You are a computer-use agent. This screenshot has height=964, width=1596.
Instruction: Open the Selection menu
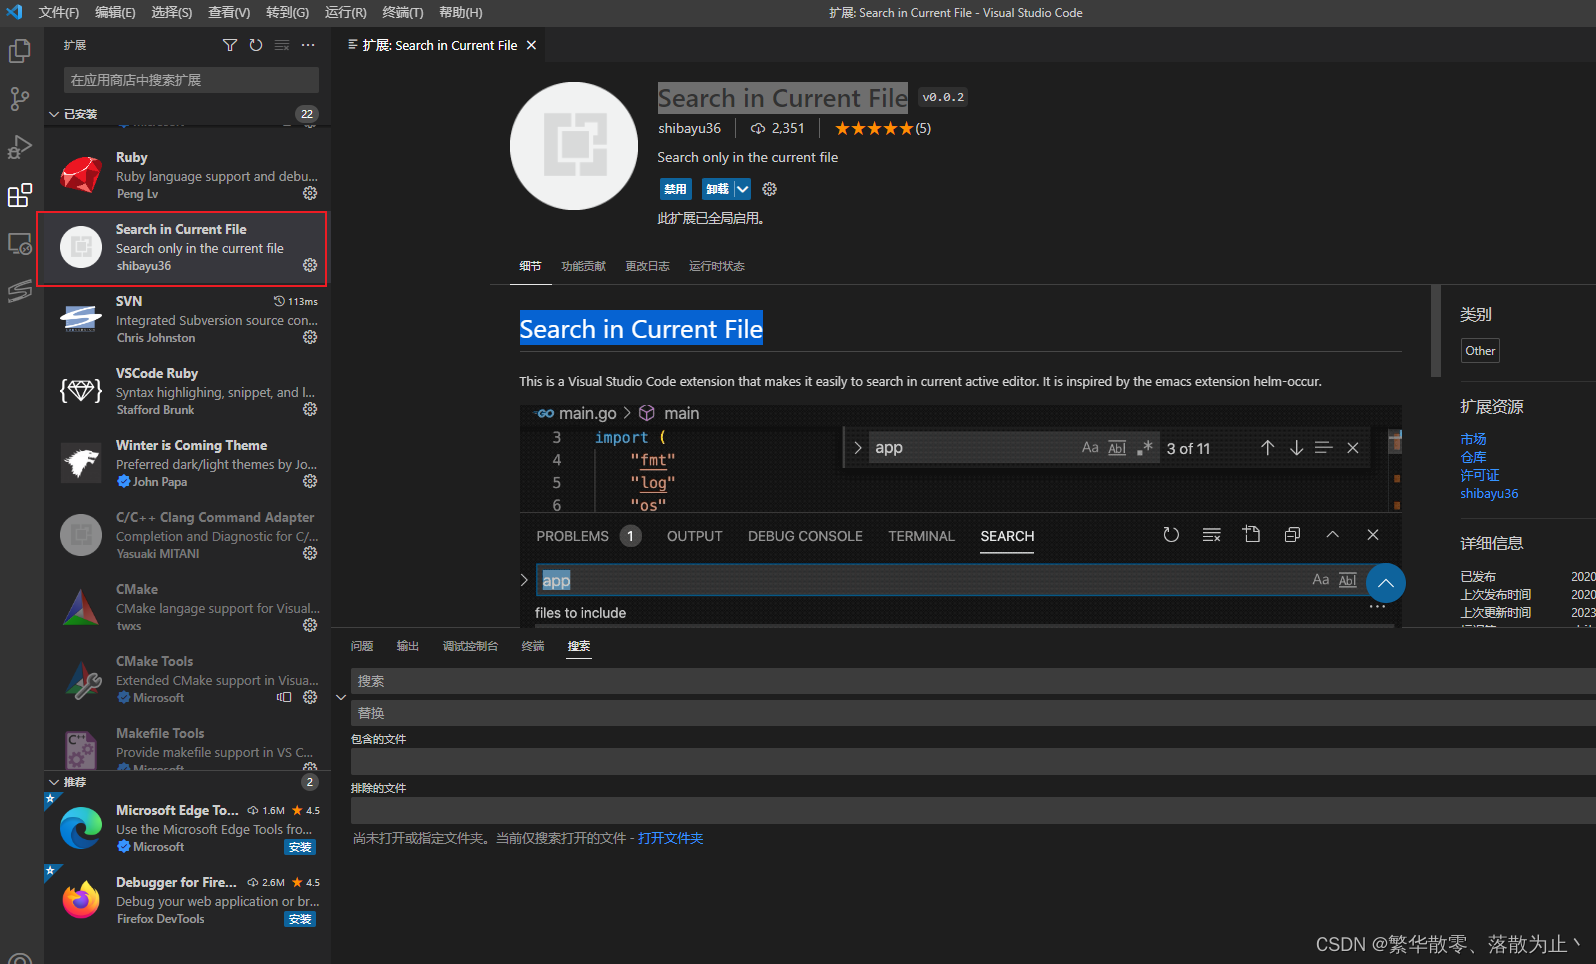pyautogui.click(x=172, y=12)
